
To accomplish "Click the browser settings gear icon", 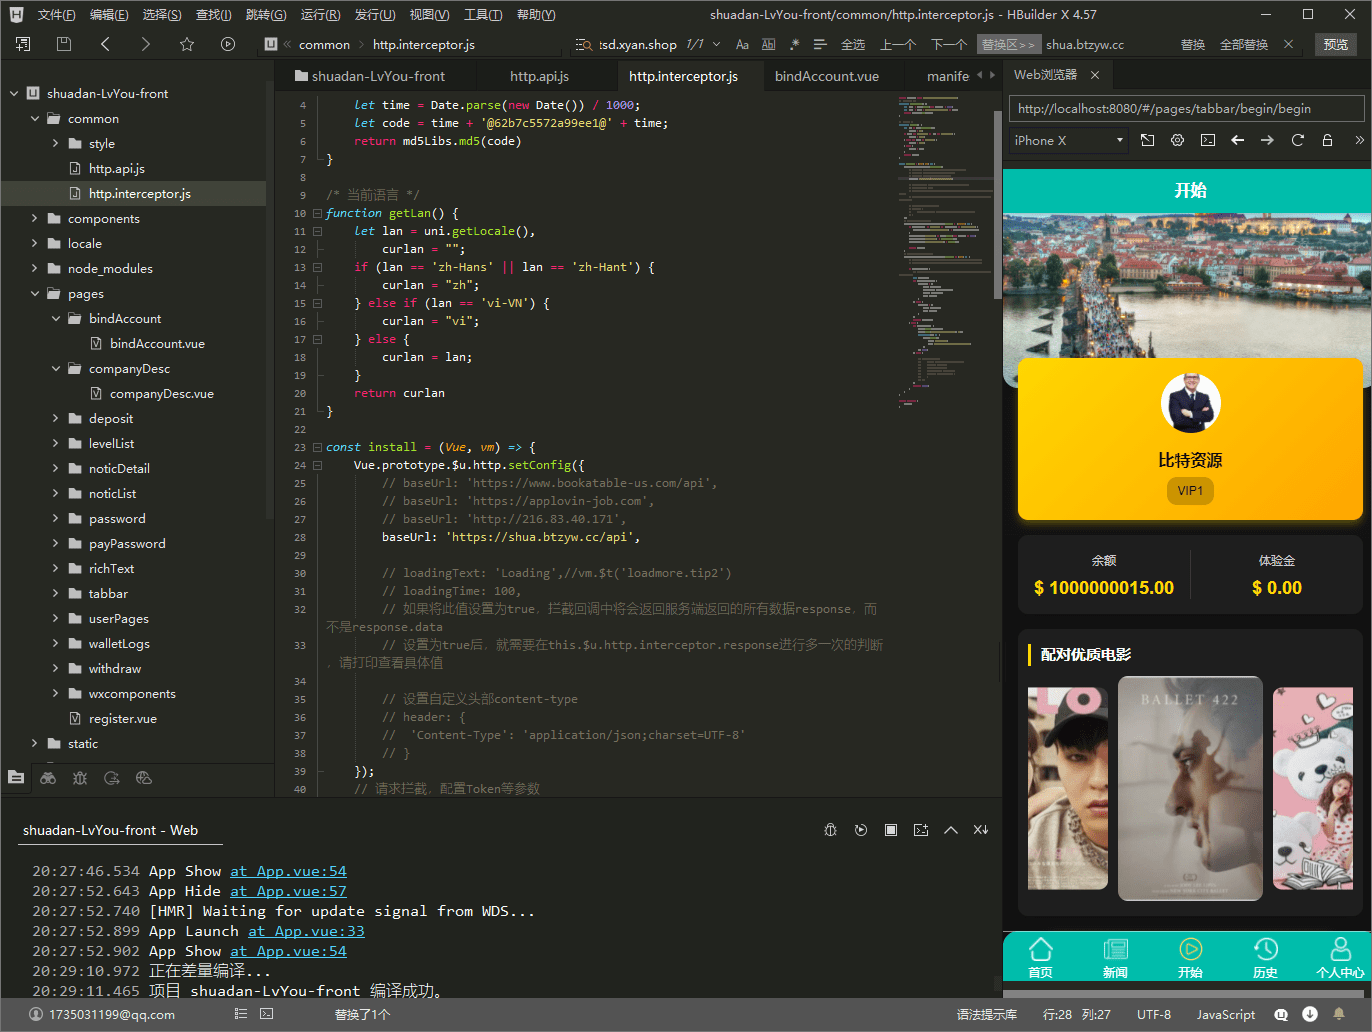I will click(x=1177, y=140).
